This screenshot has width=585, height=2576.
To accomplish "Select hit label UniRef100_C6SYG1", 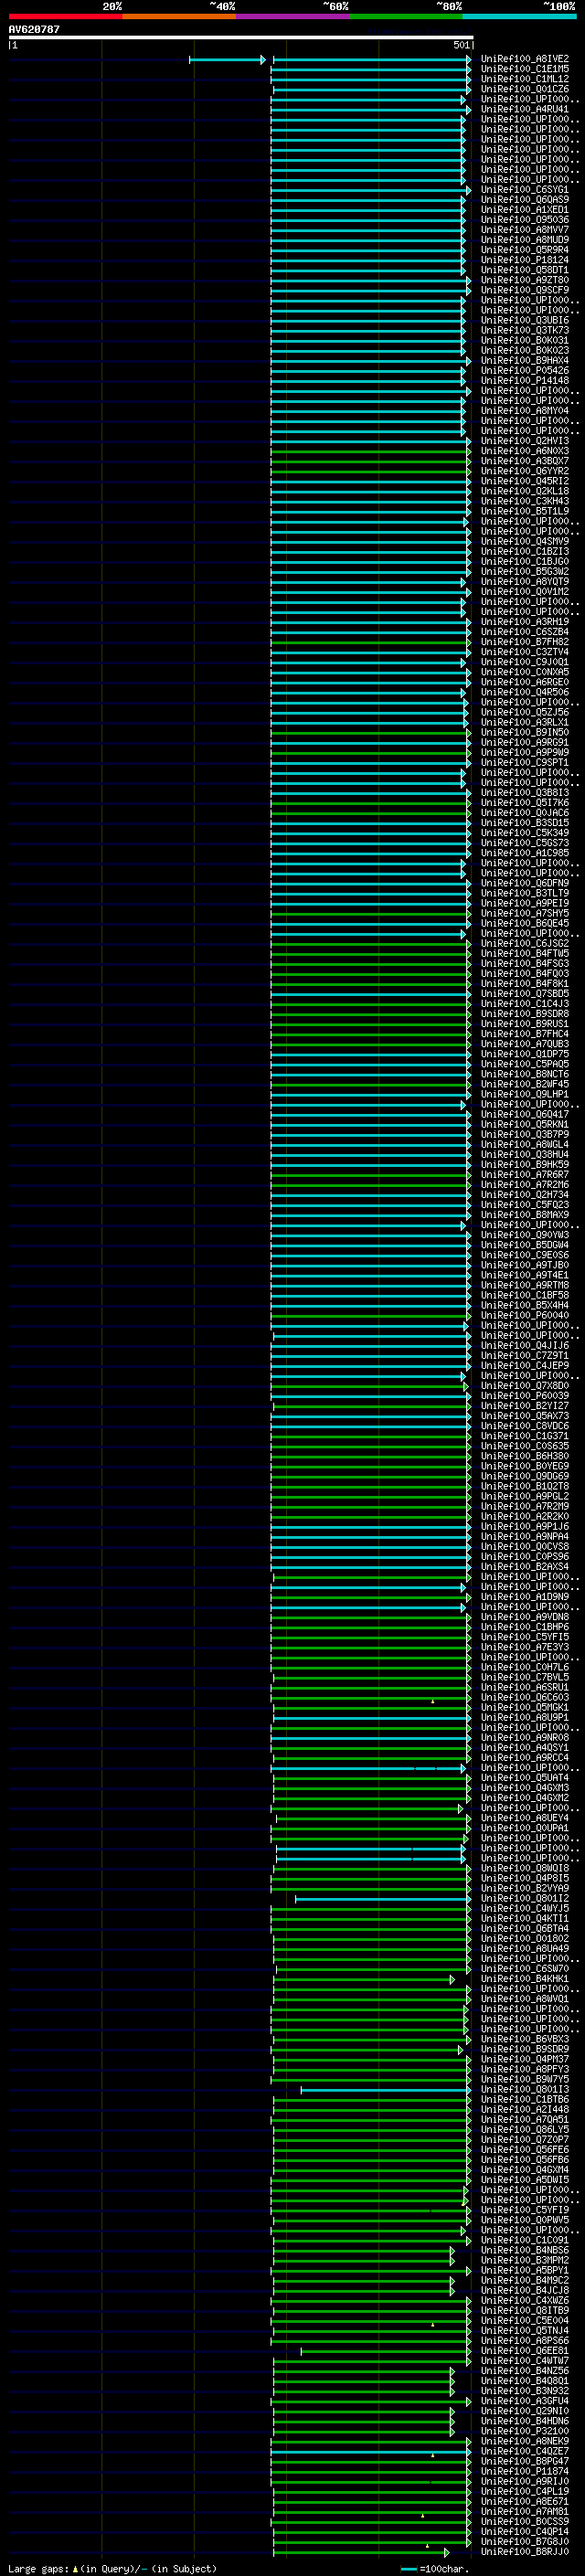I will [x=525, y=190].
